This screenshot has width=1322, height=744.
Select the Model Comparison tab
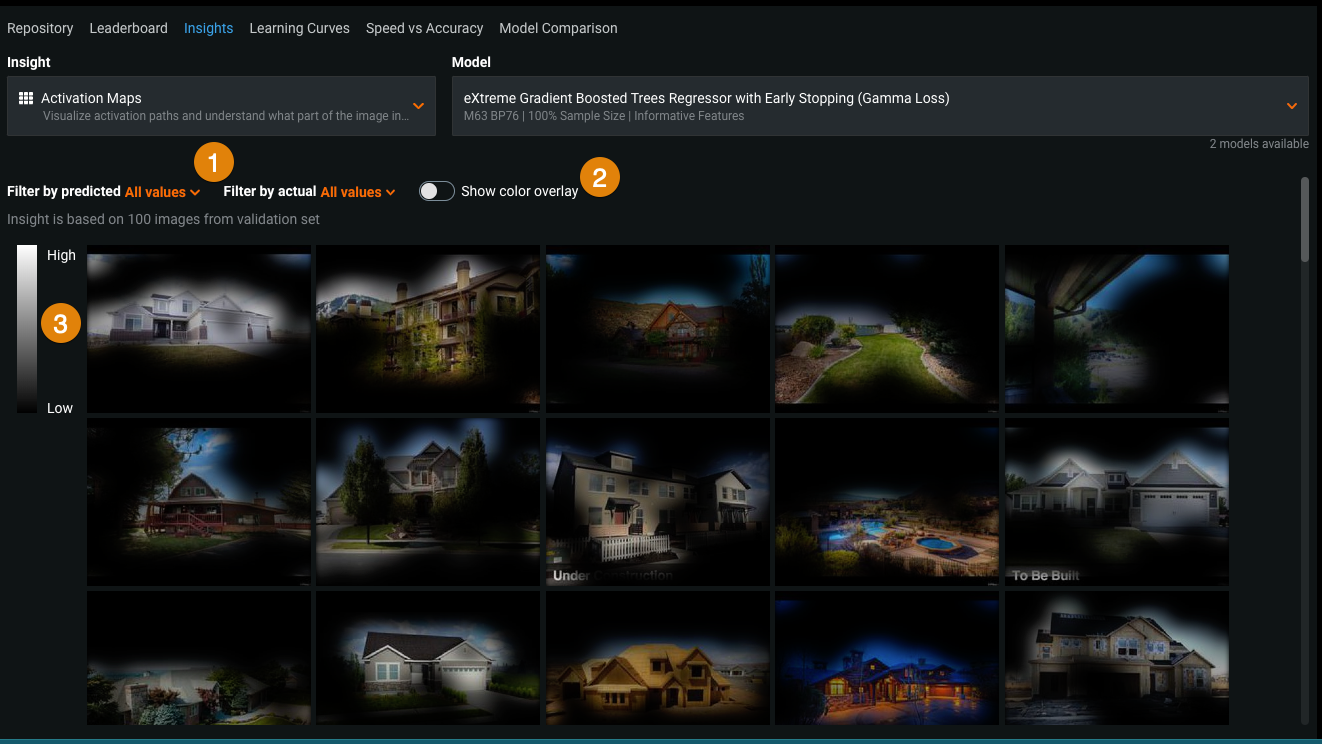(x=558, y=28)
